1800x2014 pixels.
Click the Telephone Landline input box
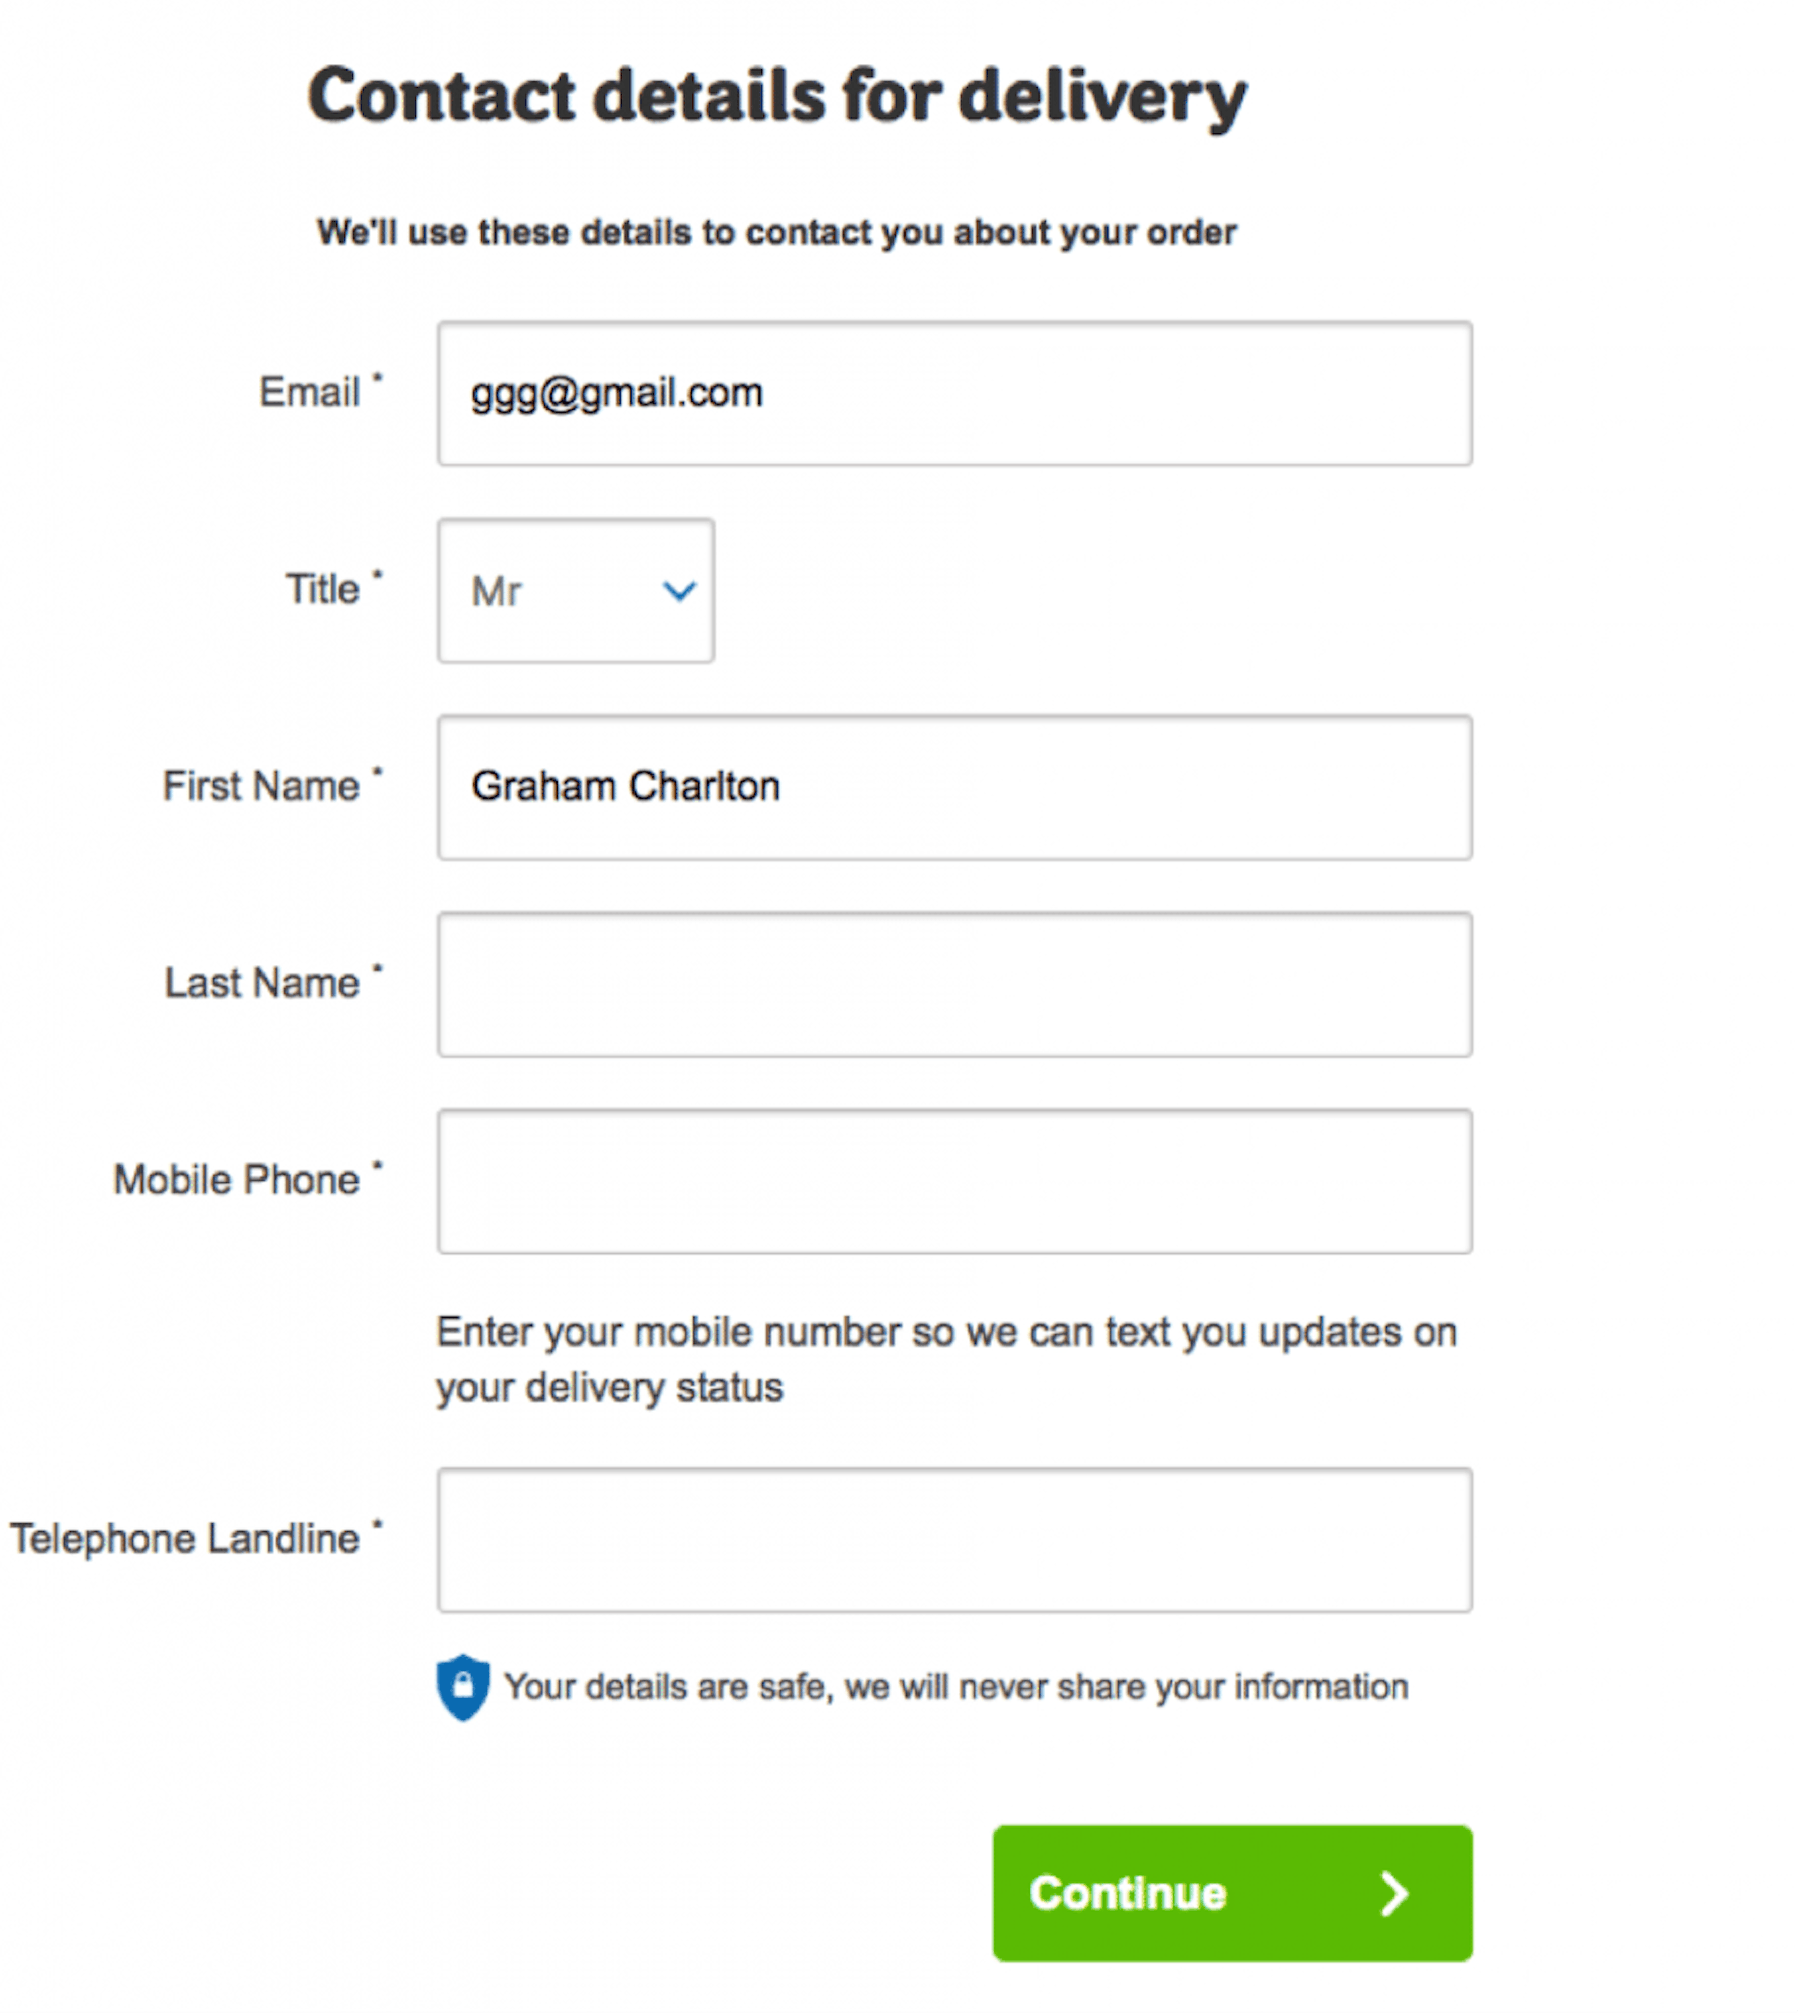tap(955, 1540)
